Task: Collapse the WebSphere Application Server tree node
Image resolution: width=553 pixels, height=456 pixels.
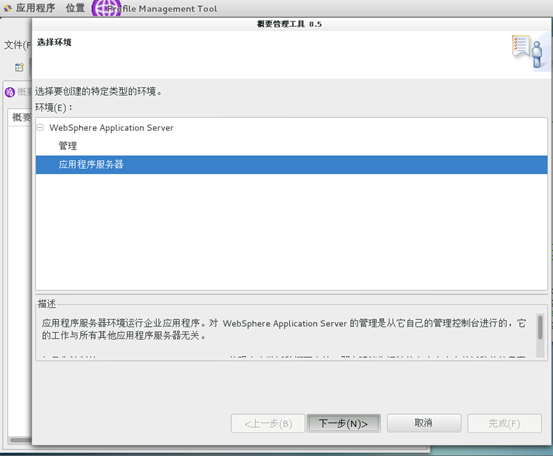Action: point(41,128)
